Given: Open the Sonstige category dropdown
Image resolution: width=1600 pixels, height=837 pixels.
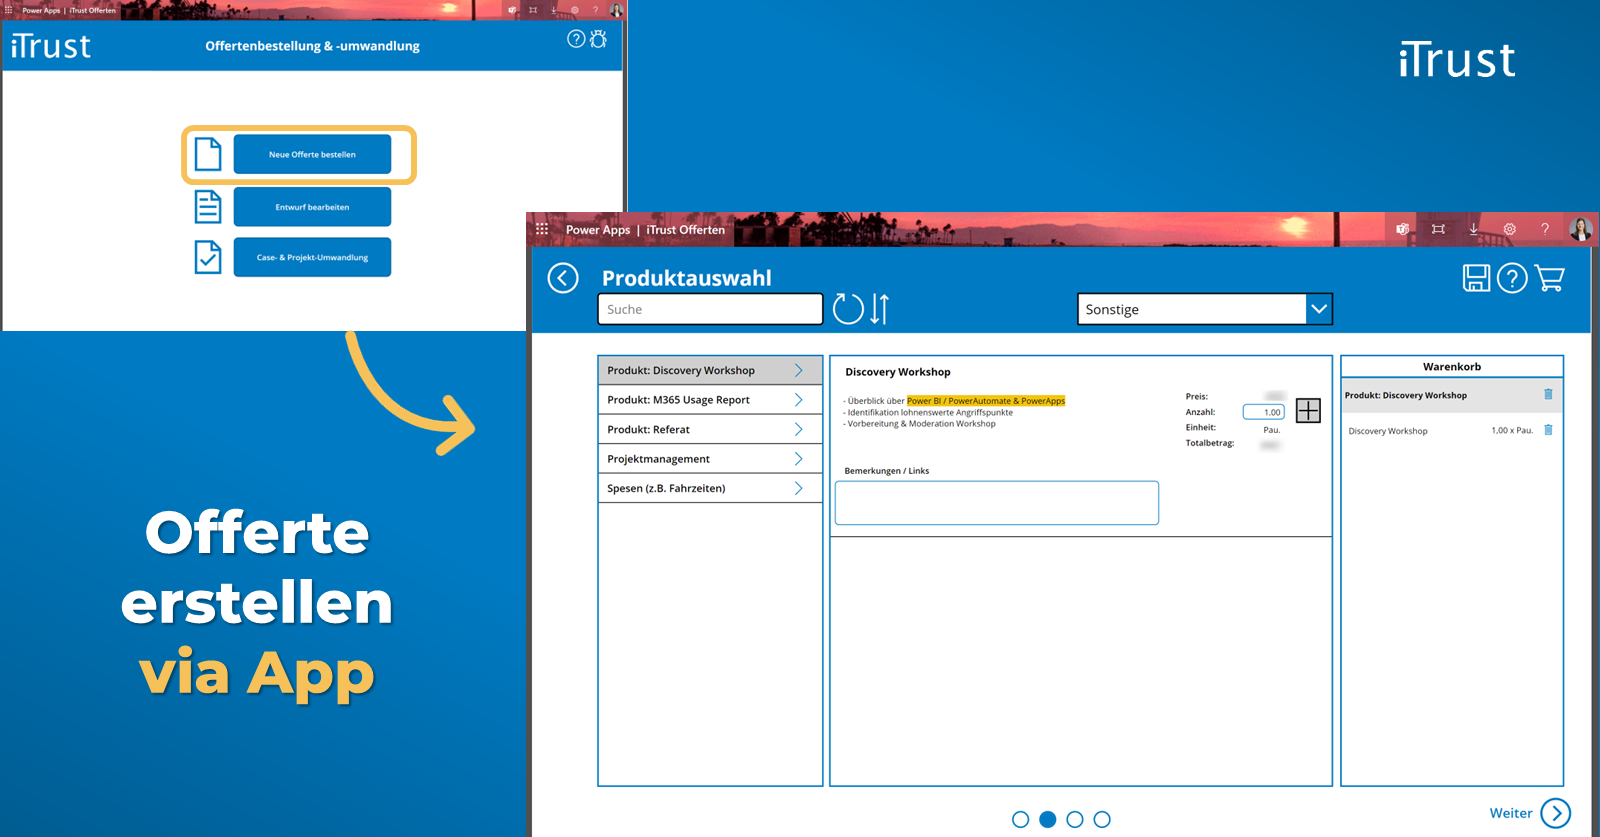Looking at the screenshot, I should click(1318, 309).
